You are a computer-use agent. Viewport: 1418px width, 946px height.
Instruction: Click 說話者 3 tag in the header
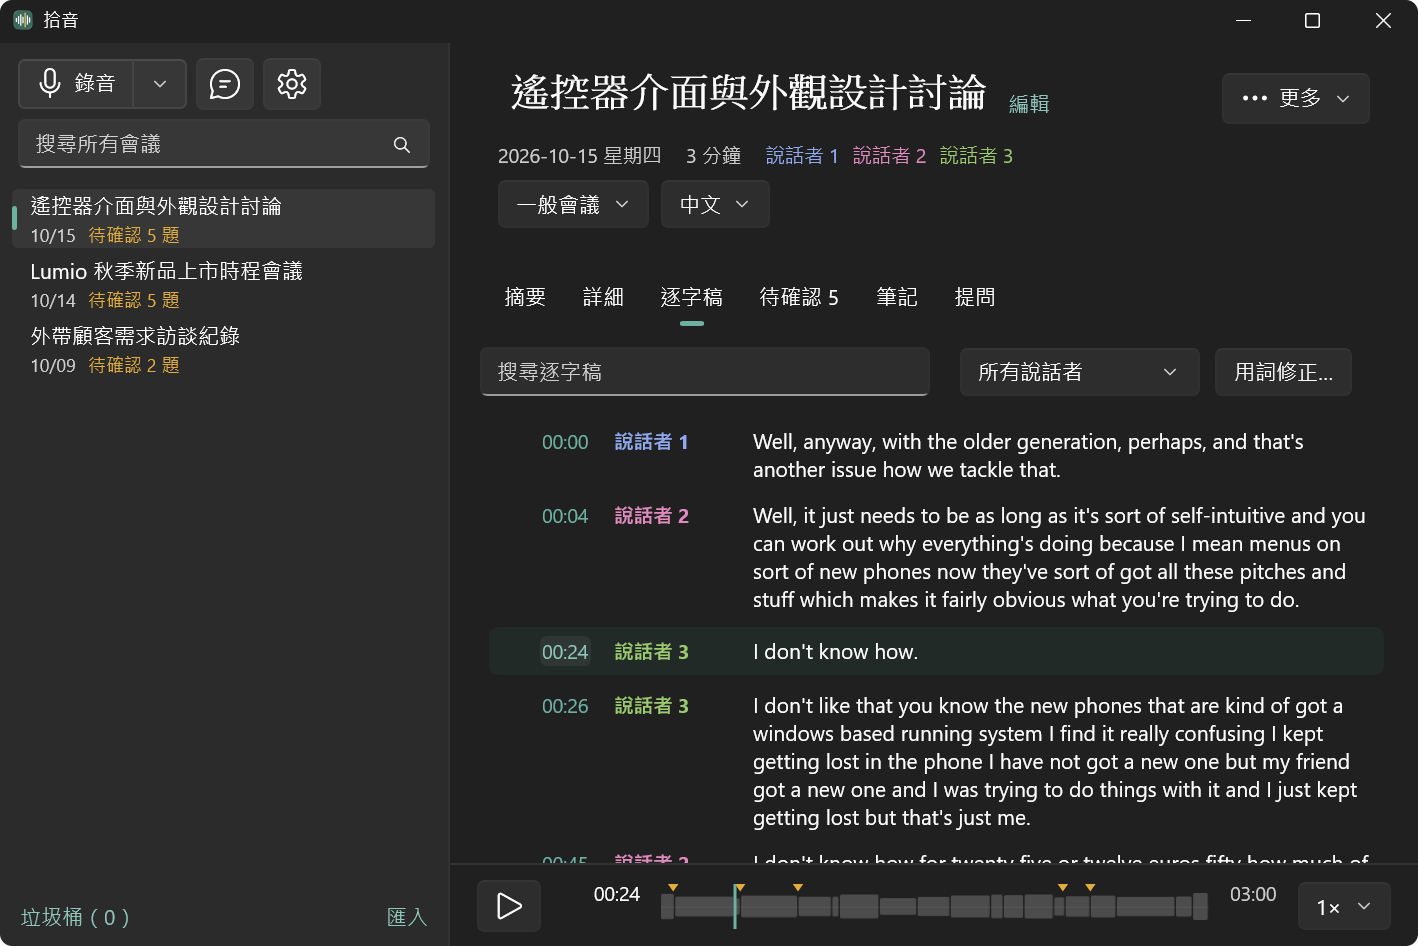pyautogui.click(x=976, y=156)
